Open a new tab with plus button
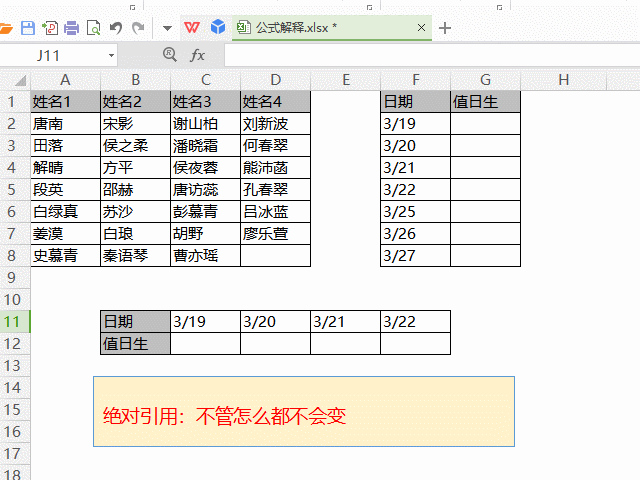The image size is (640, 480). (444, 28)
